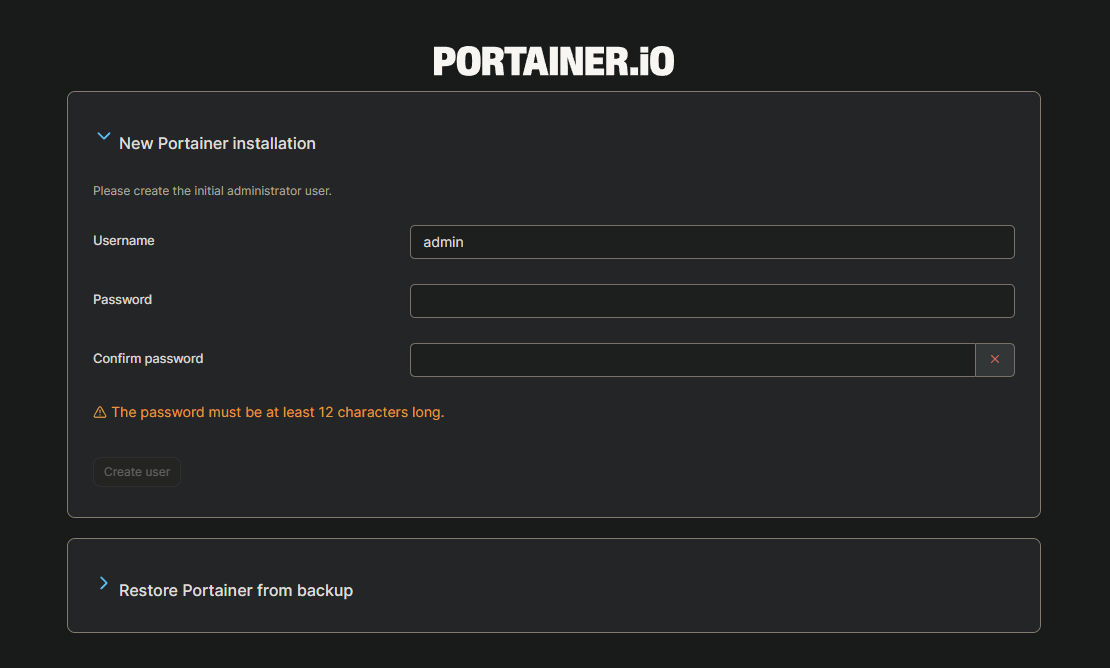The width and height of the screenshot is (1110, 668).
Task: Click the orange warning triangle icon
Action: point(100,412)
